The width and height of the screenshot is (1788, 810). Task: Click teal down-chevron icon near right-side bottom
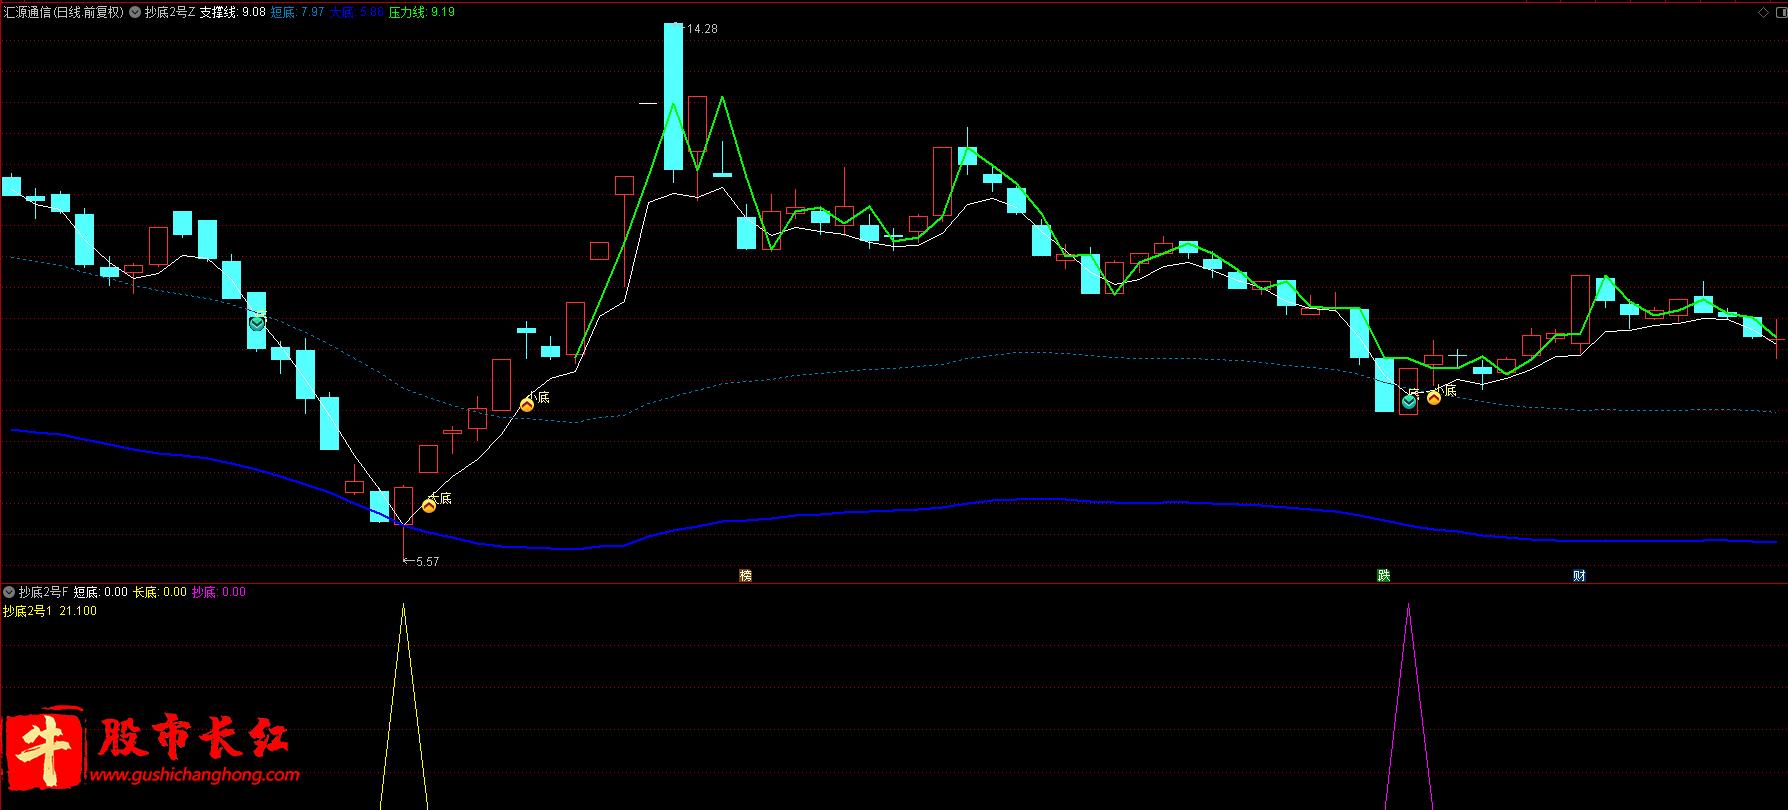click(x=1409, y=402)
